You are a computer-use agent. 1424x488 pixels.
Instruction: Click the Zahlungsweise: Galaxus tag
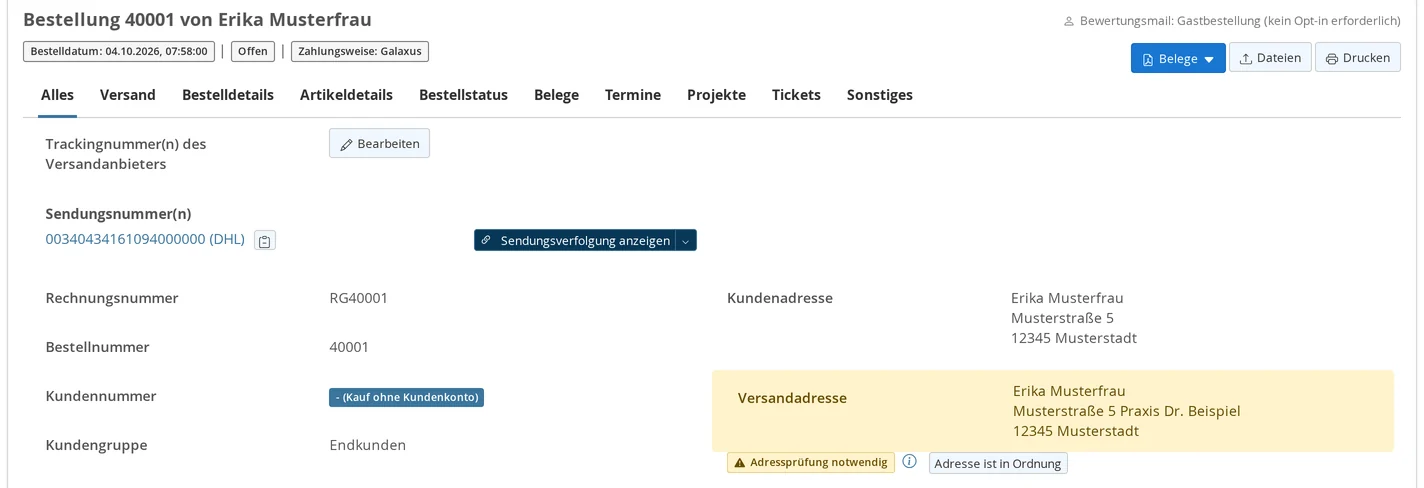[360, 51]
